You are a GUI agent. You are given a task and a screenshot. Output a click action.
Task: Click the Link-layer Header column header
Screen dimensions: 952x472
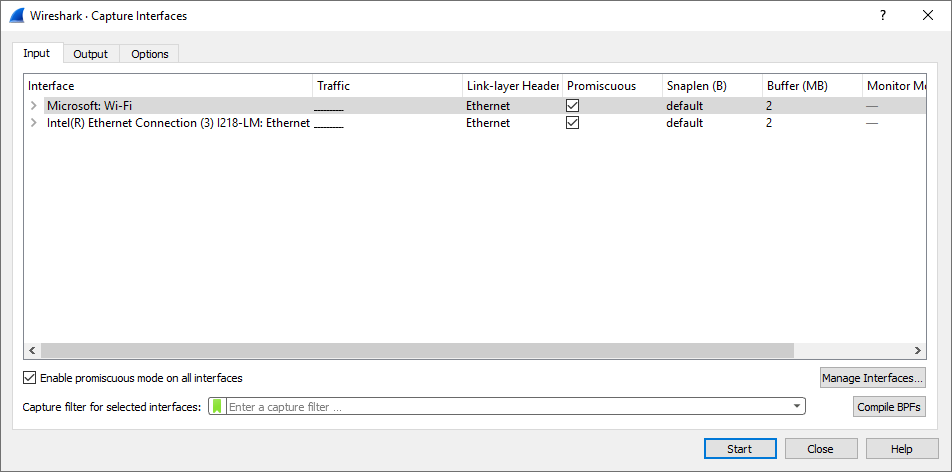point(512,86)
